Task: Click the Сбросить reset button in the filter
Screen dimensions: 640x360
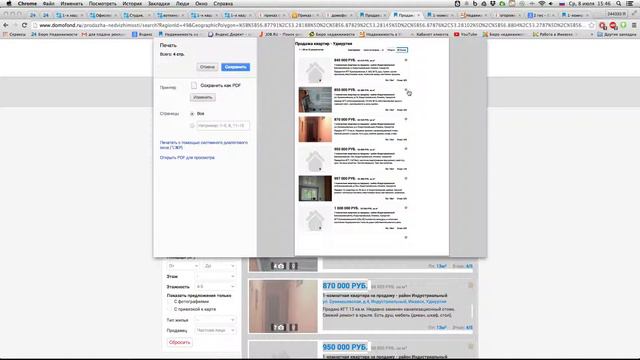Action: 180,342
